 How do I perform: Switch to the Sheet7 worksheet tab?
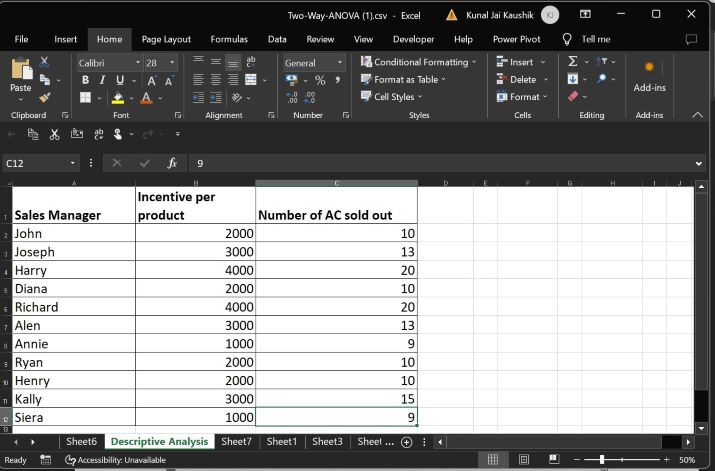pyautogui.click(x=237, y=441)
